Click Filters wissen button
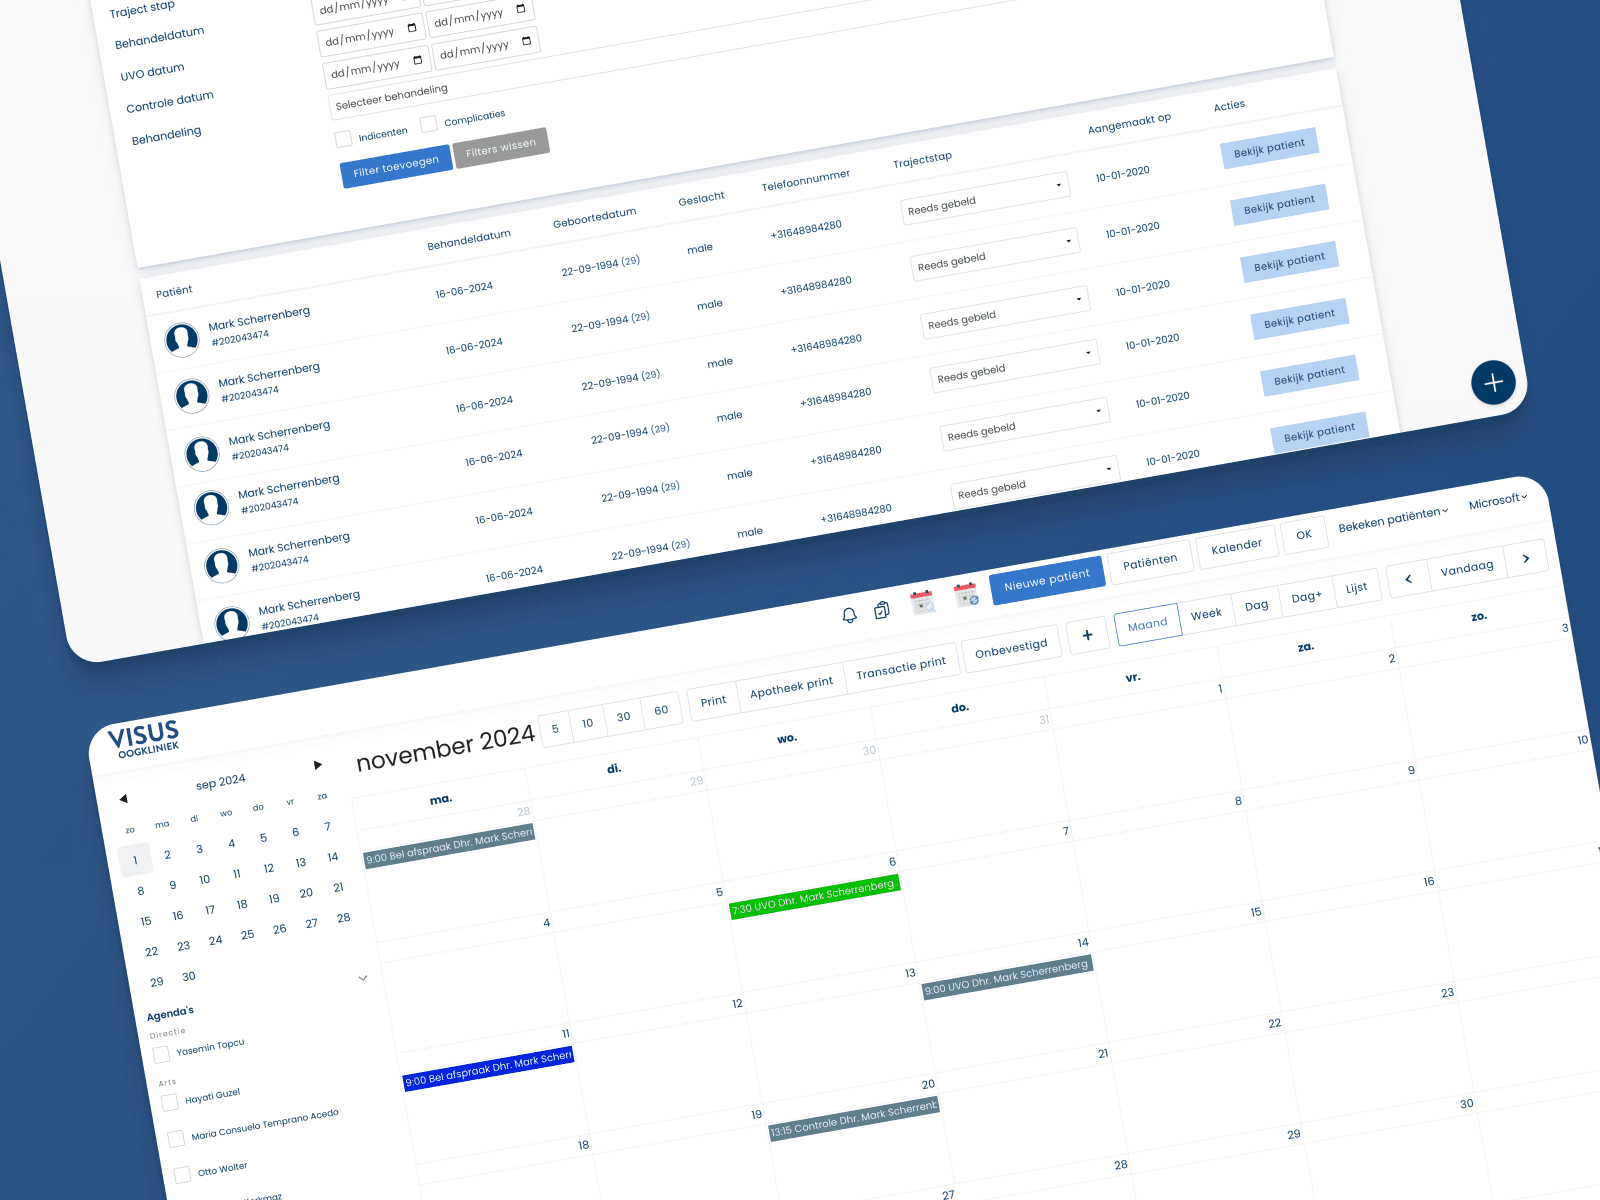 tap(501, 148)
